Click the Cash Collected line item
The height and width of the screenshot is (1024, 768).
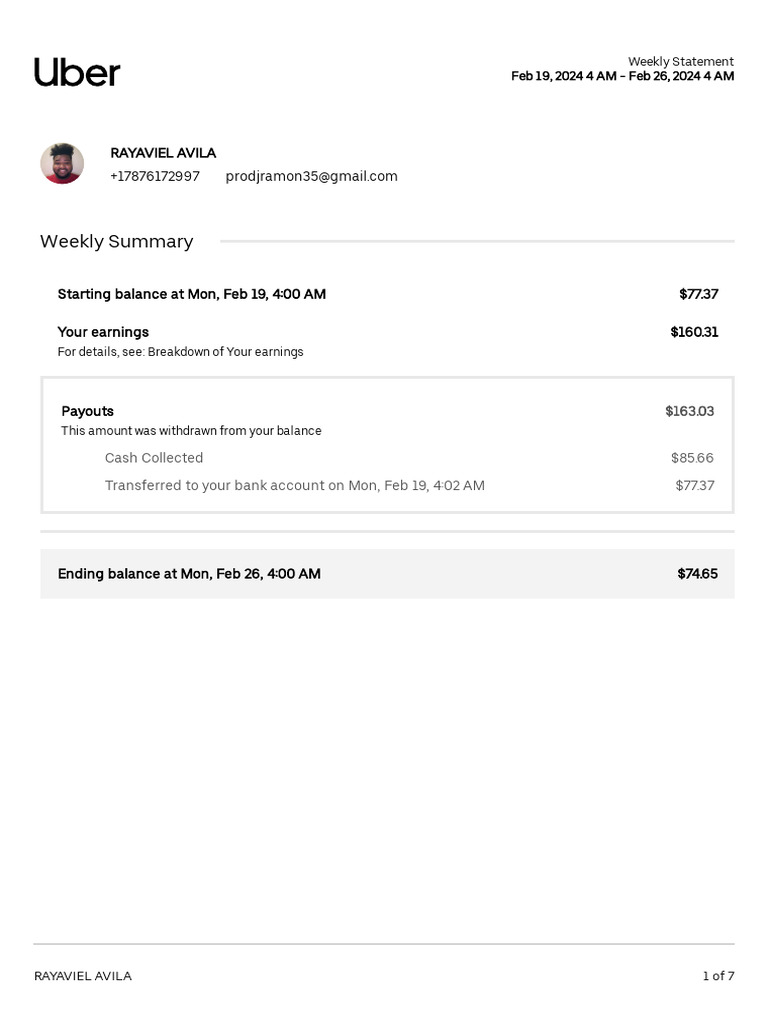(154, 458)
